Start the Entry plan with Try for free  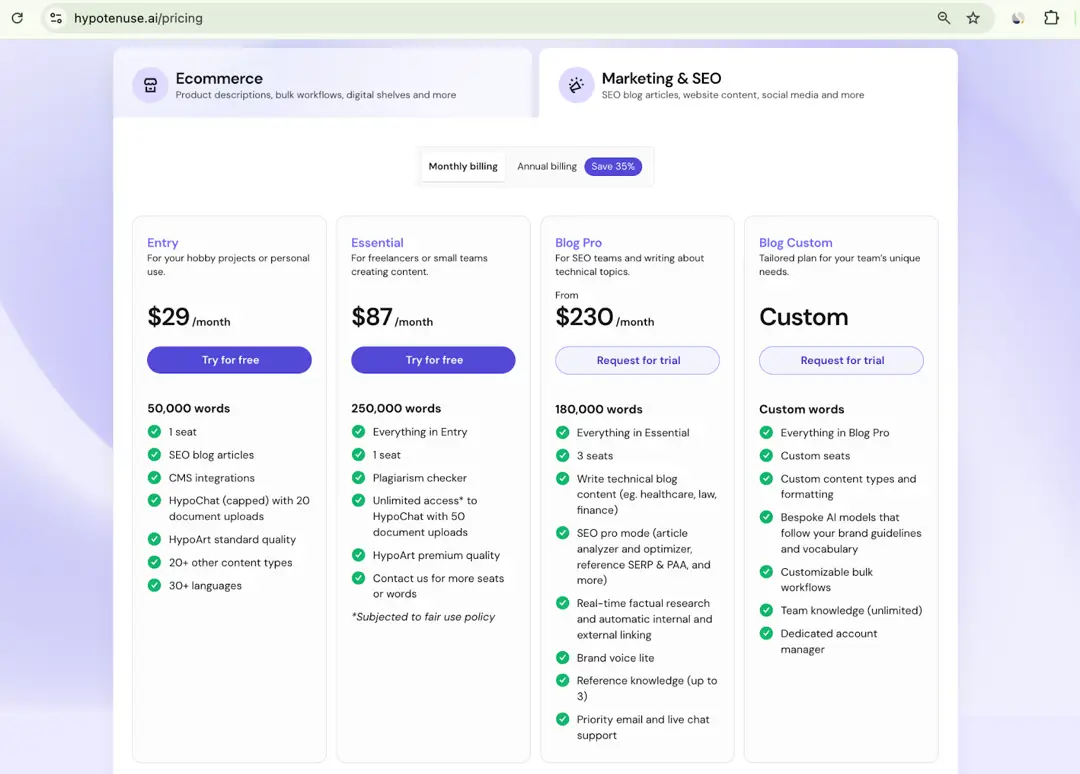click(229, 360)
